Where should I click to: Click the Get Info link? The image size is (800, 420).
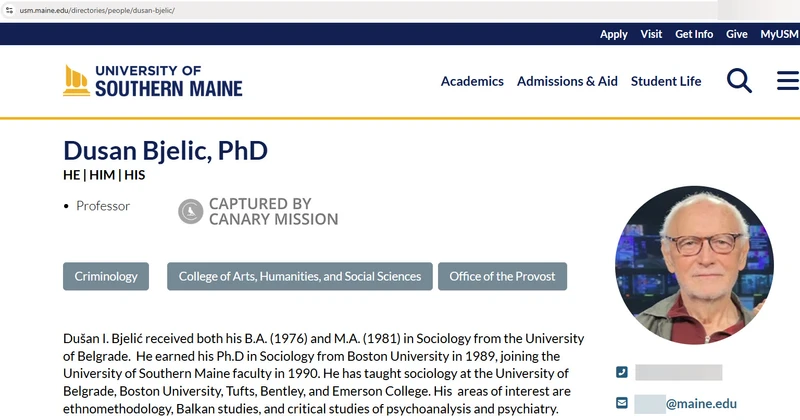click(x=694, y=34)
